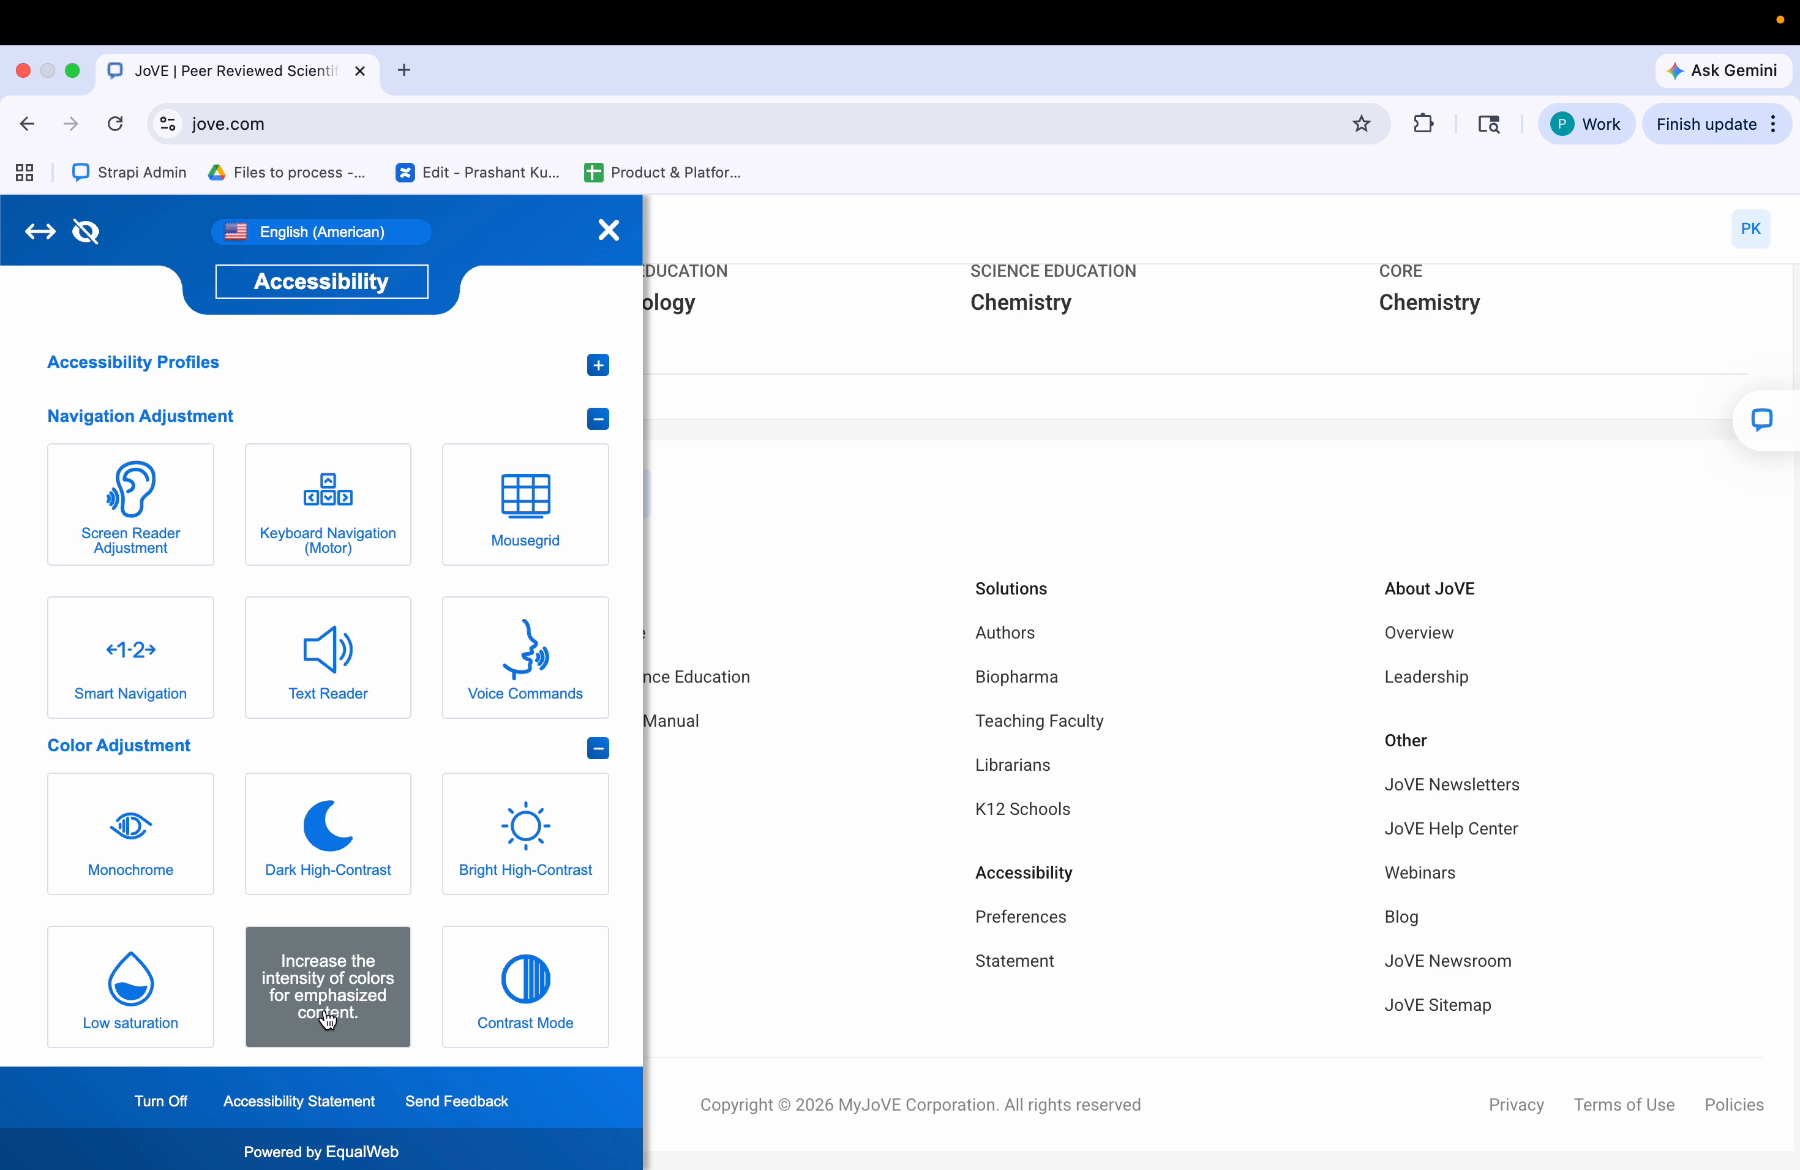
Task: Open the Ask Gemini button
Action: 1723,71
